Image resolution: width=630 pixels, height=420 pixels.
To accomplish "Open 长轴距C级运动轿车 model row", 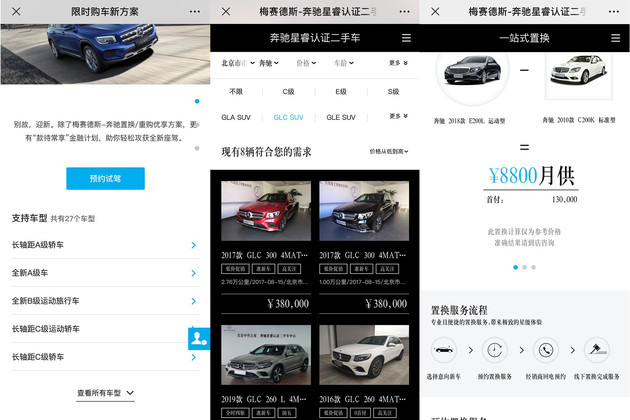I will [105, 329].
